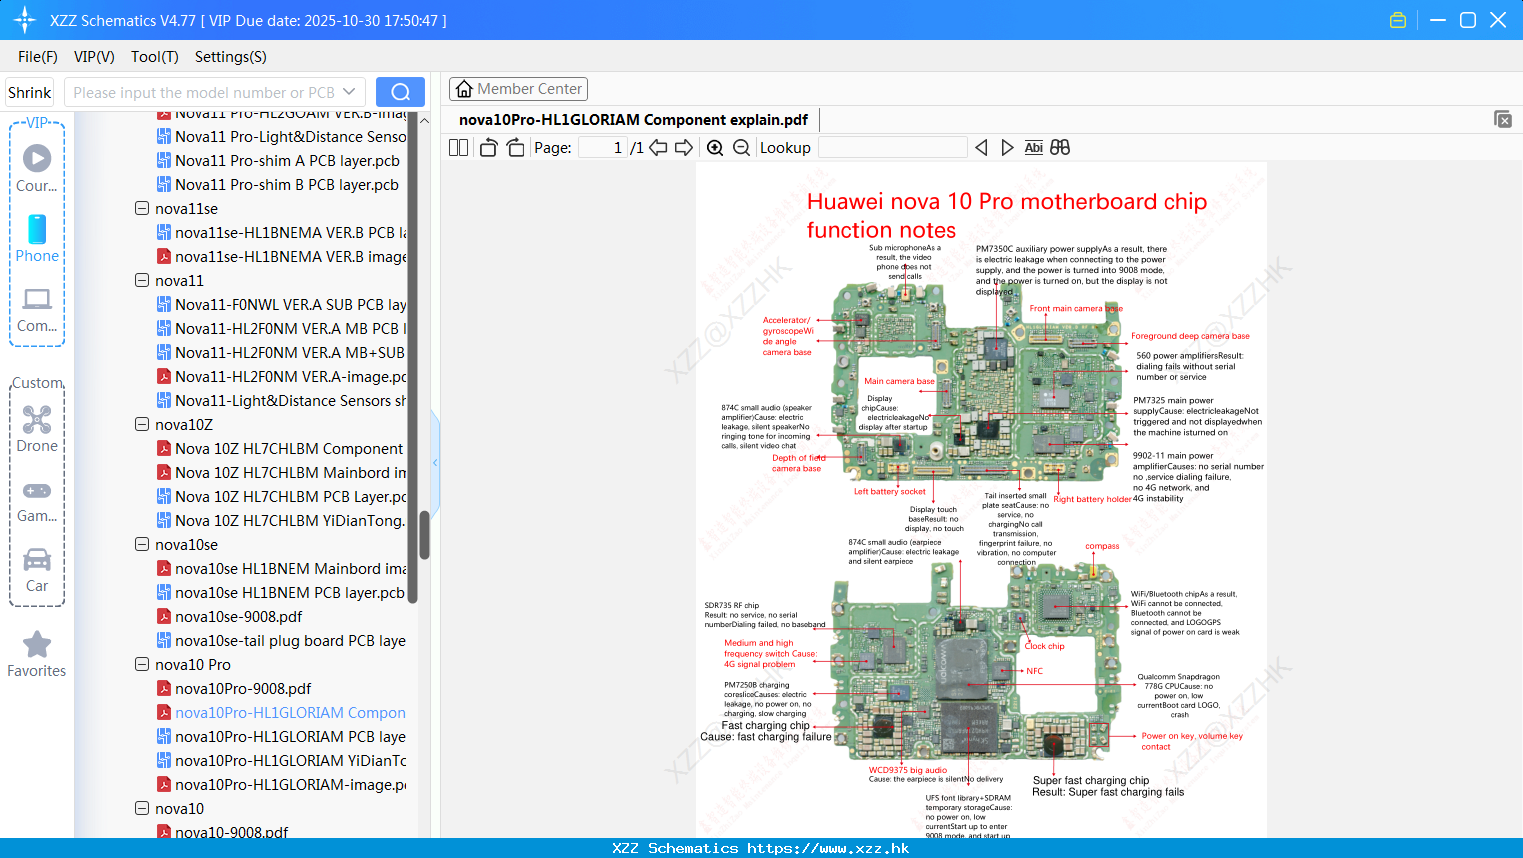Toggle the Abi whole-word match icon
The width and height of the screenshot is (1523, 858).
click(1034, 148)
